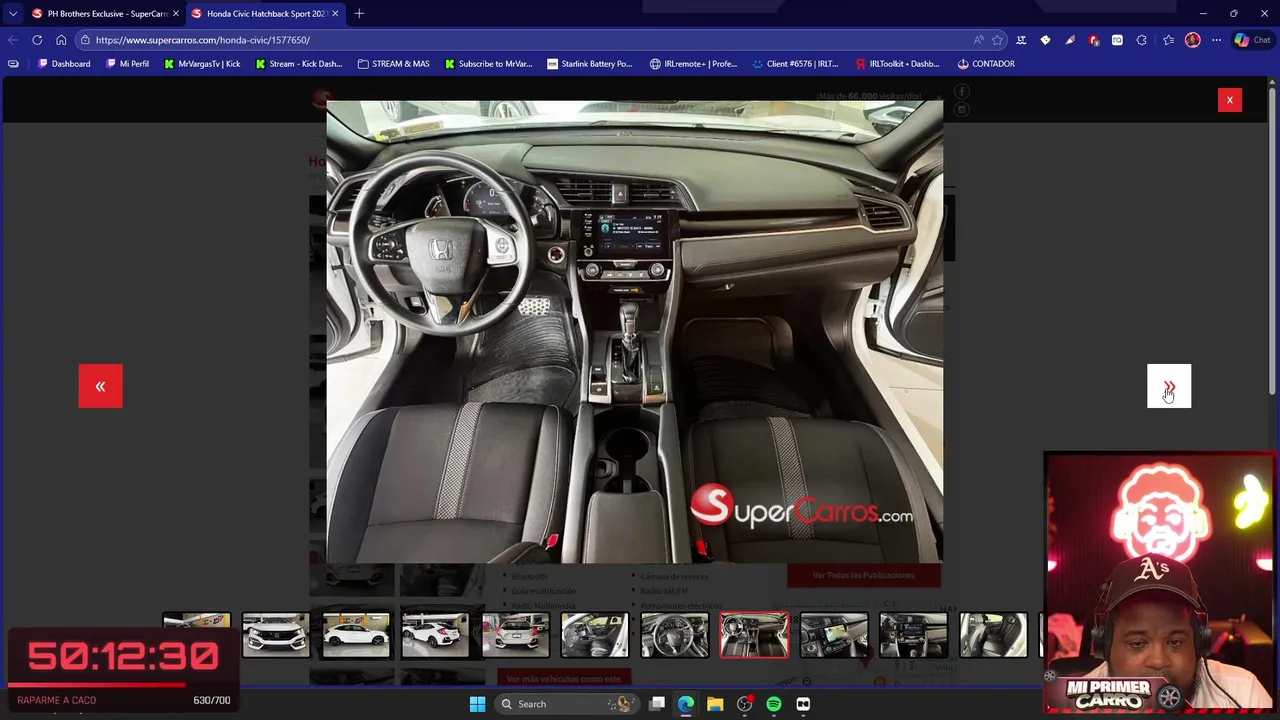Image resolution: width=1280 pixels, height=720 pixels.
Task: Open the red badge extension icon
Action: [x=1093, y=40]
